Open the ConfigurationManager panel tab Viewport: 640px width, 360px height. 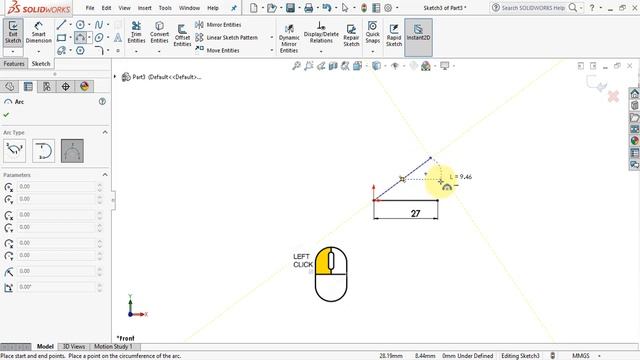pyautogui.click(x=47, y=87)
